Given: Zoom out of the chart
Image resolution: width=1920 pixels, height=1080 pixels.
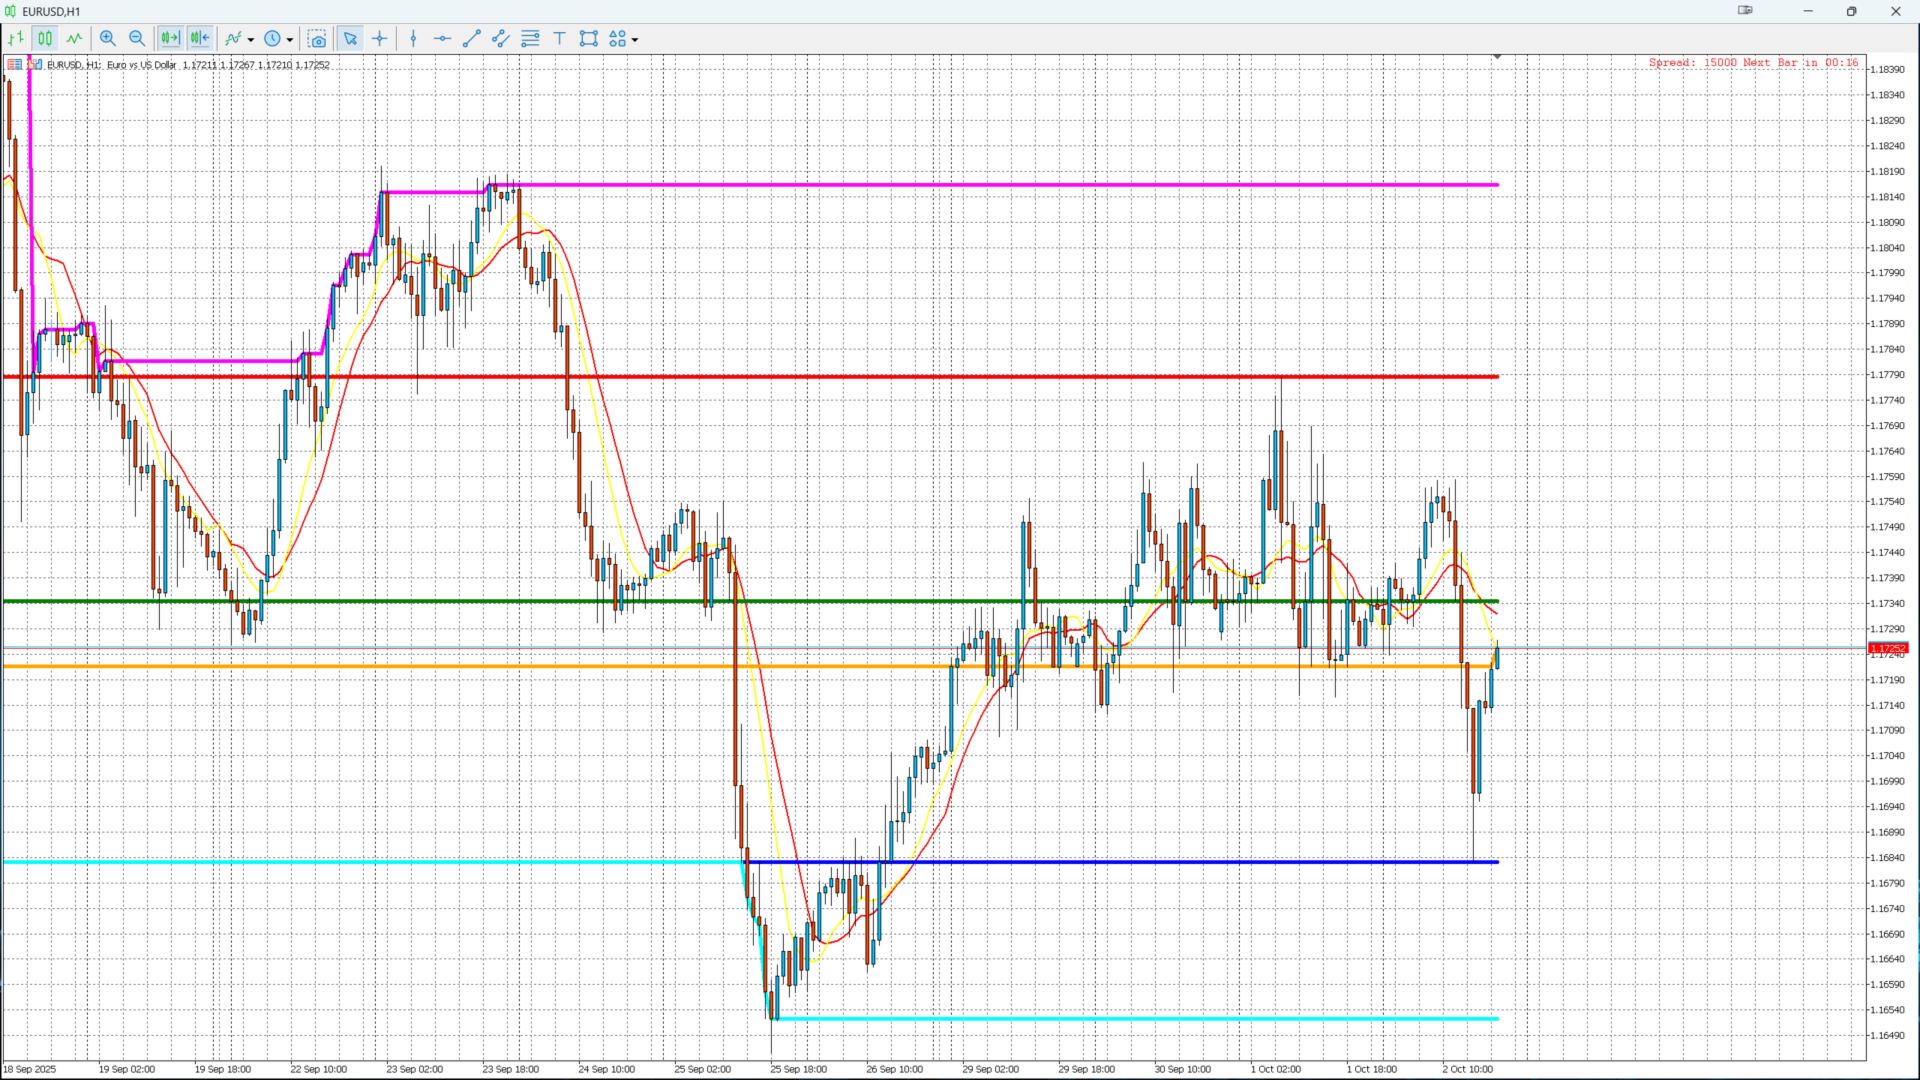Looking at the screenshot, I should (x=137, y=39).
